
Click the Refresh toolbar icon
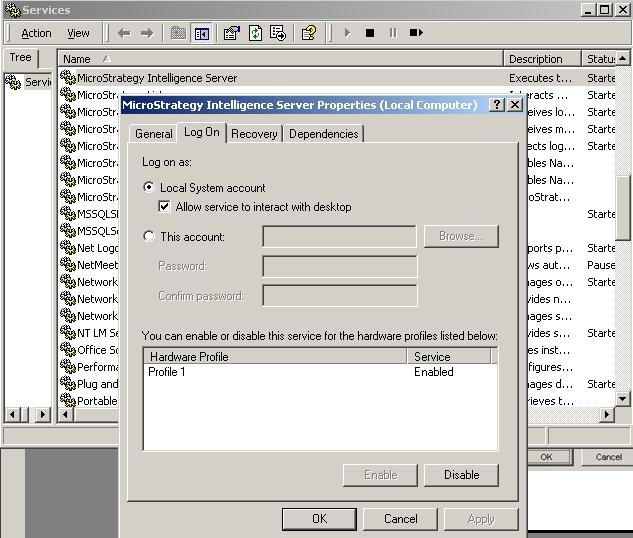coord(255,33)
